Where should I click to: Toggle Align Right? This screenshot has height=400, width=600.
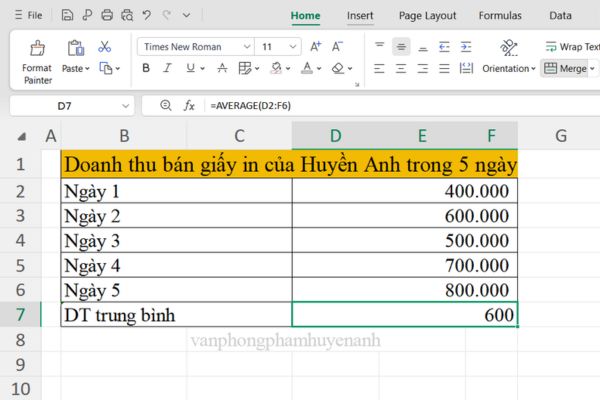tap(423, 69)
